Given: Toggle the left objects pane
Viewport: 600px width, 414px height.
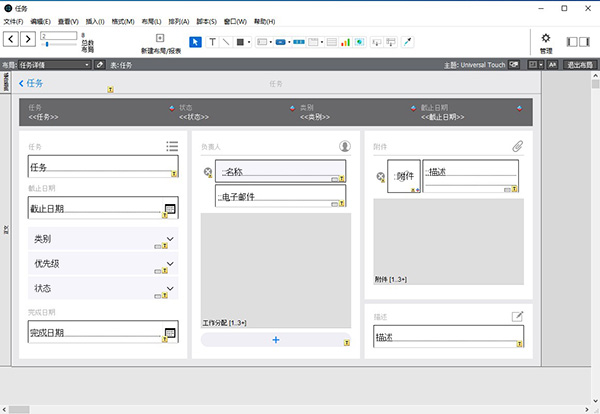Looking at the screenshot, I should point(572,42).
